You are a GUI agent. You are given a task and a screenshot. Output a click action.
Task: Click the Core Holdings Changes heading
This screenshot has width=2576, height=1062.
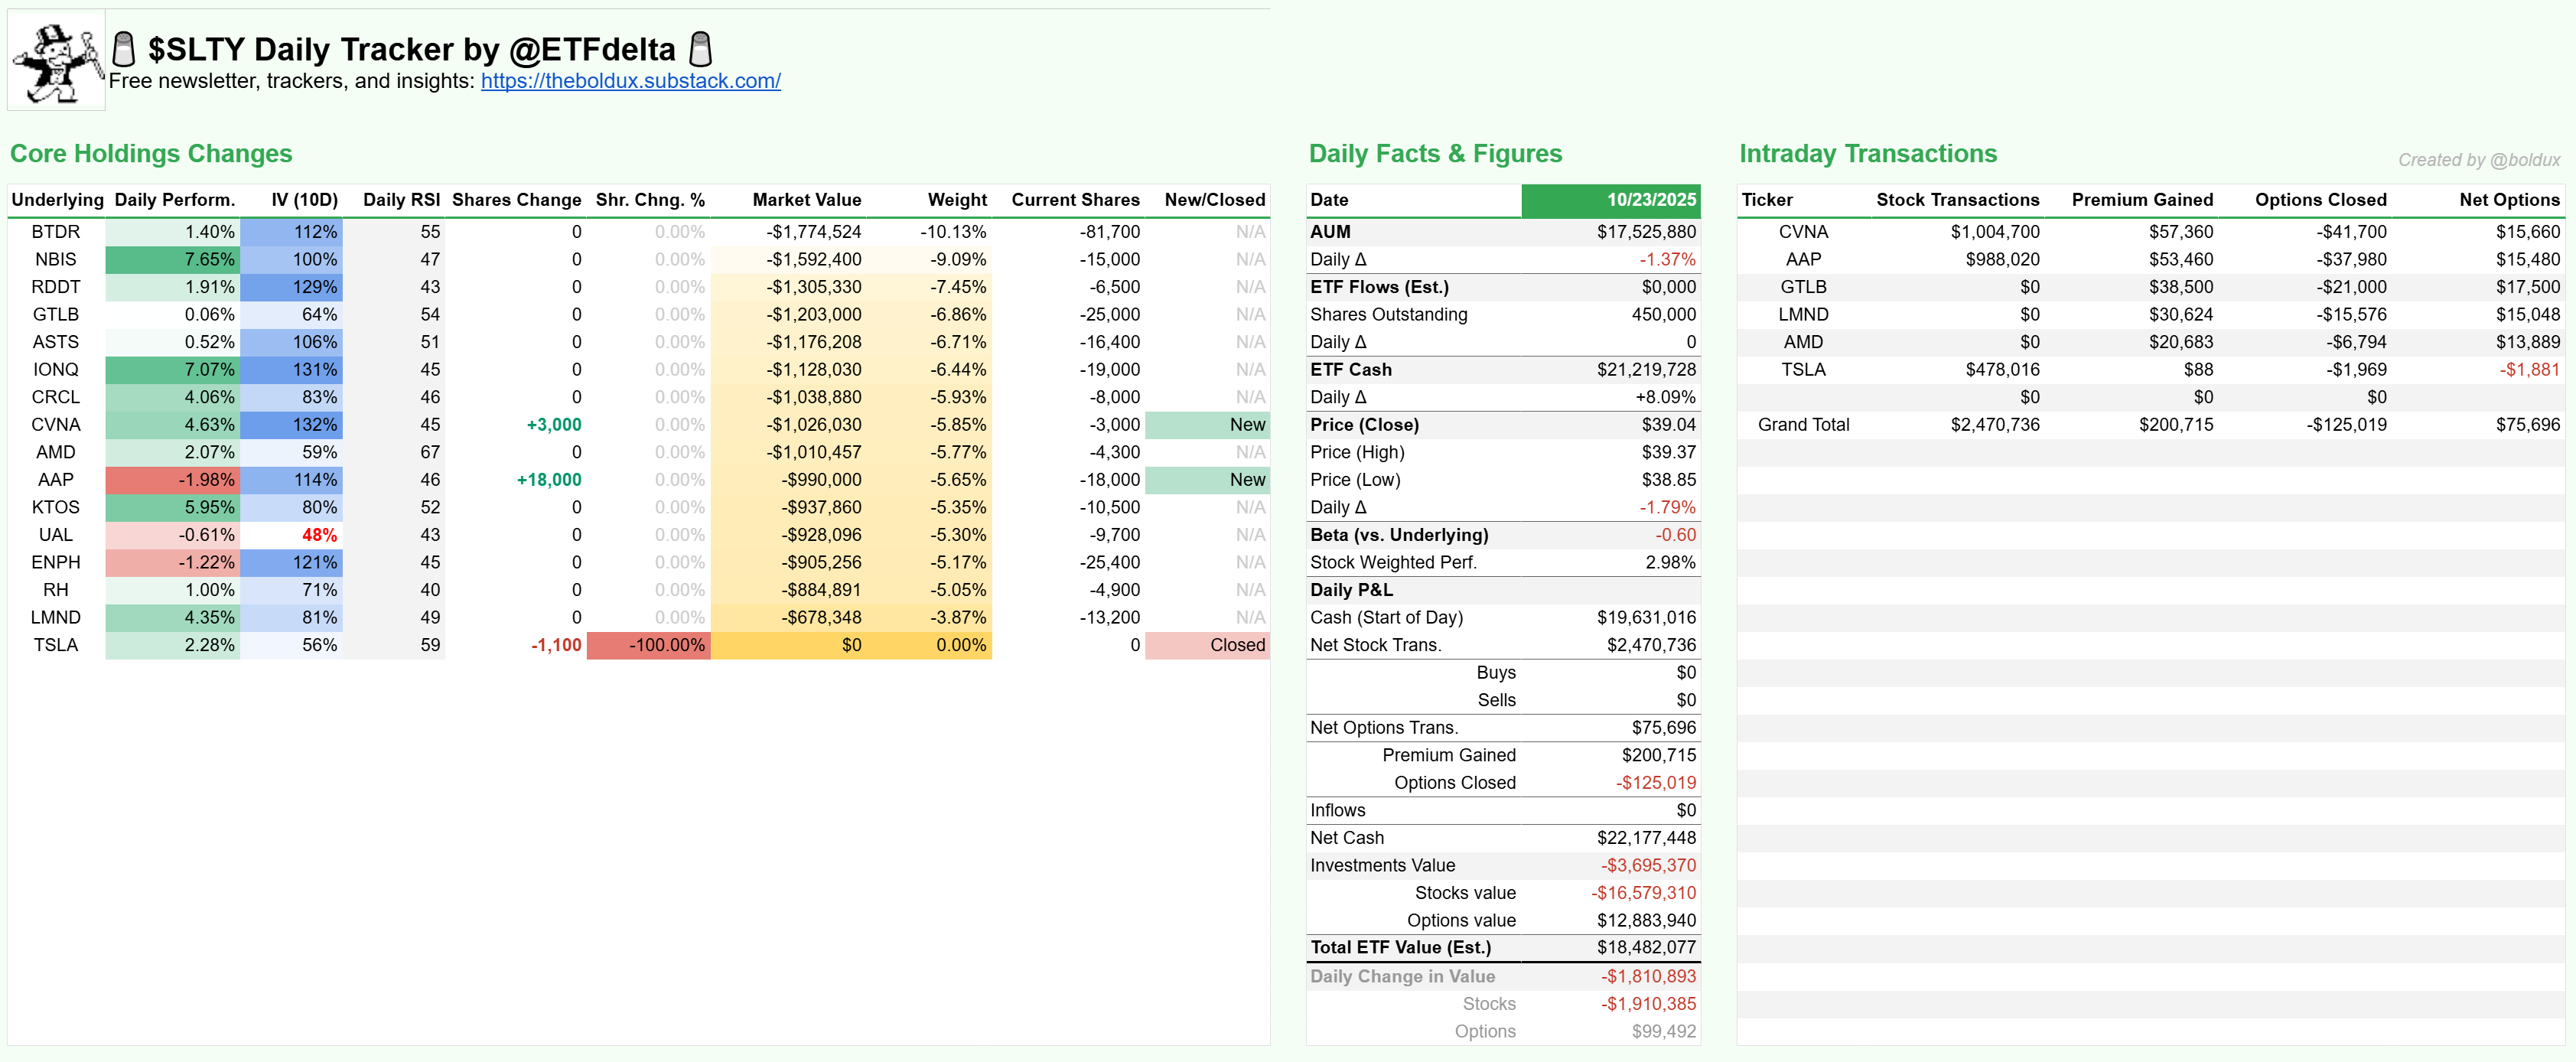(151, 154)
